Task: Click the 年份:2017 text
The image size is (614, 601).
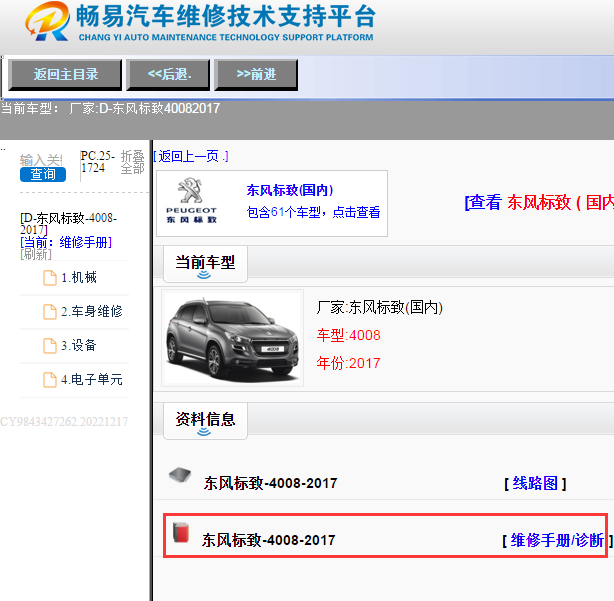Action: 349,363
